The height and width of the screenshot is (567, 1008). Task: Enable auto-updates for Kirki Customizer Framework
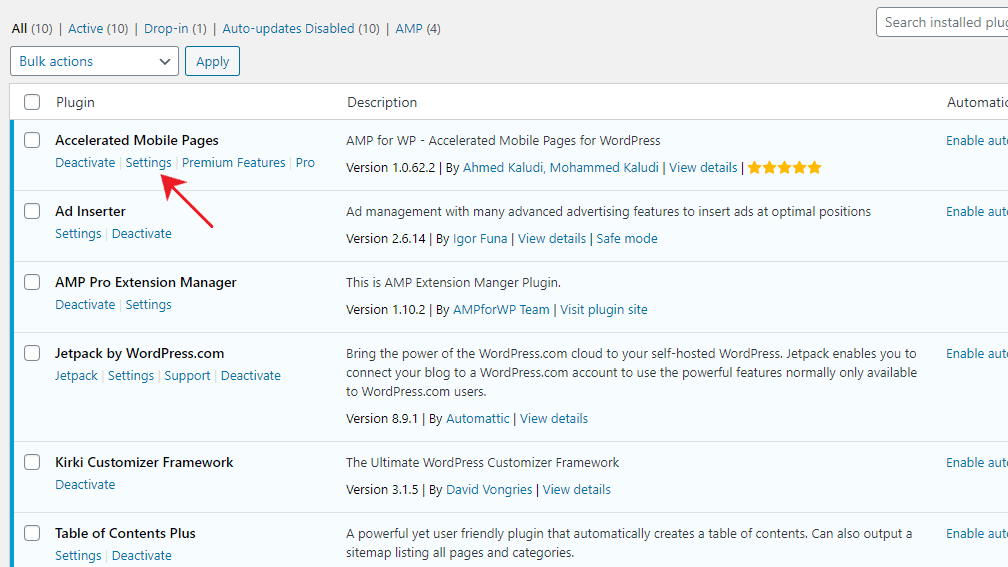(x=976, y=463)
